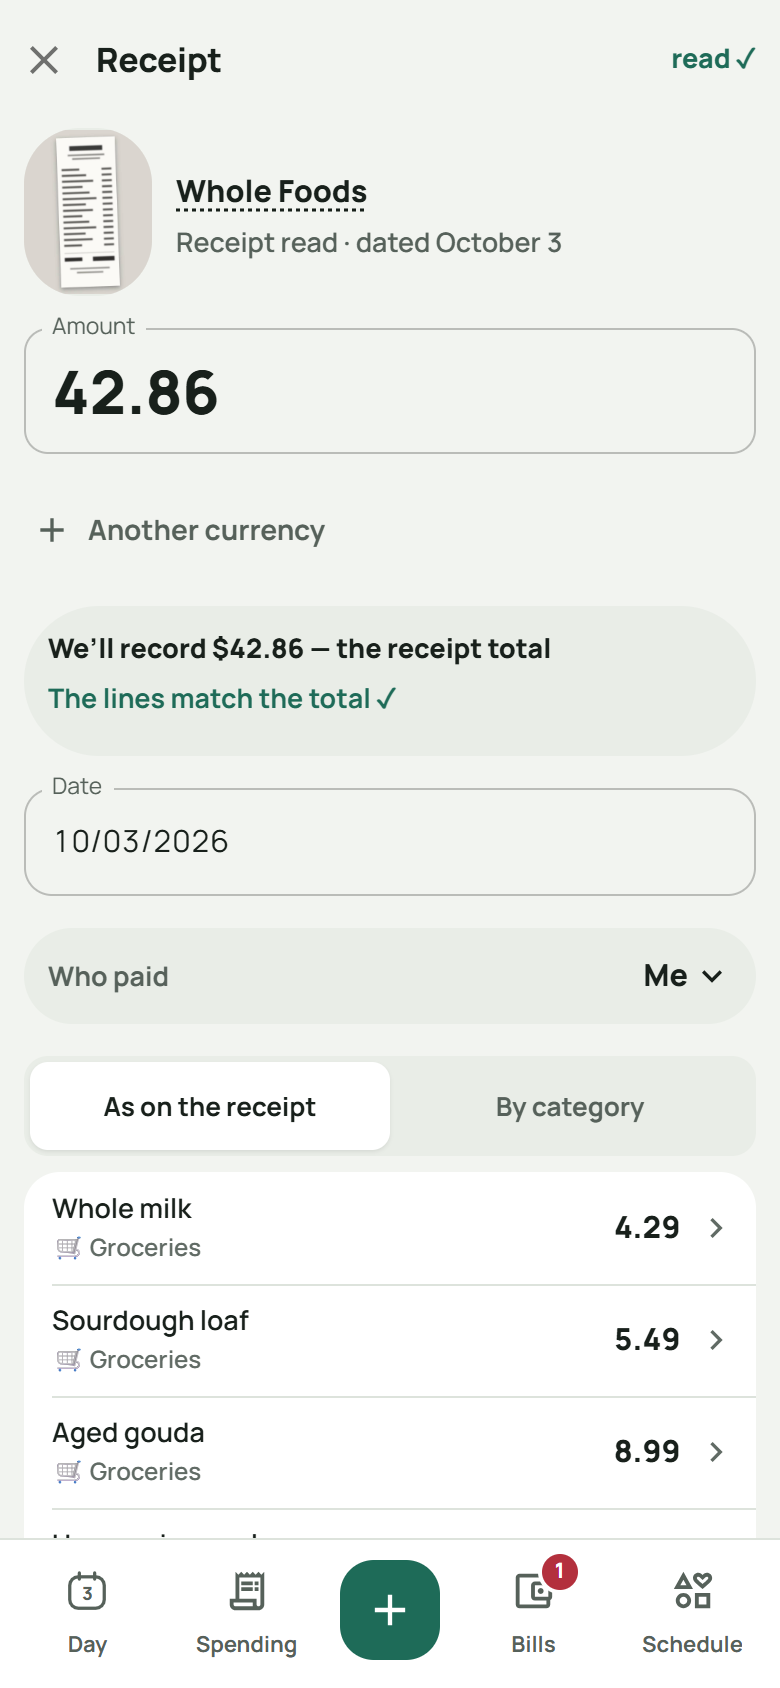Open the Schedule shapes icon

tap(692, 1591)
